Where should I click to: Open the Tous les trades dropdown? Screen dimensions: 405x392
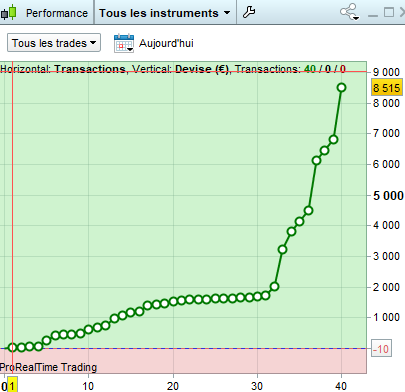click(x=54, y=43)
